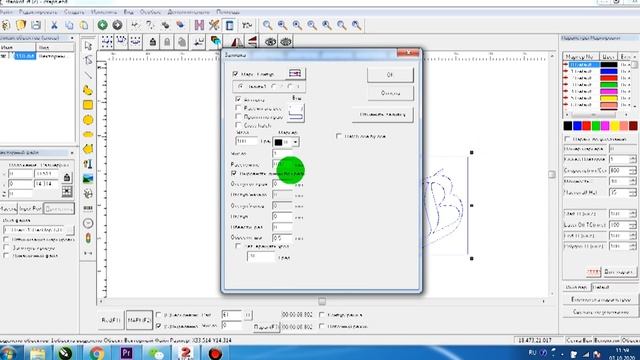Select the yellow Circle drawing tool
The width and height of the screenshot is (640, 360).
[88, 120]
